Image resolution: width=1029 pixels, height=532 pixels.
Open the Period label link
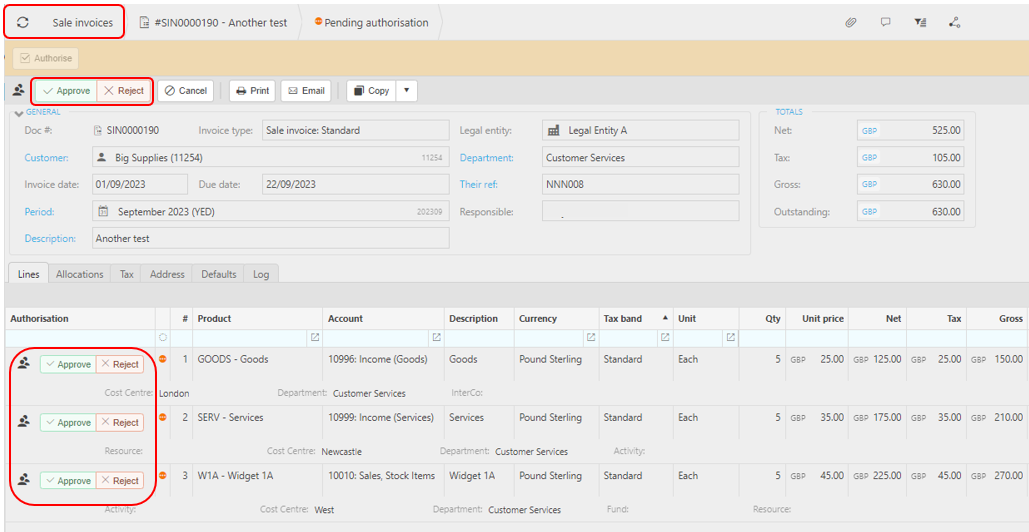[39, 212]
